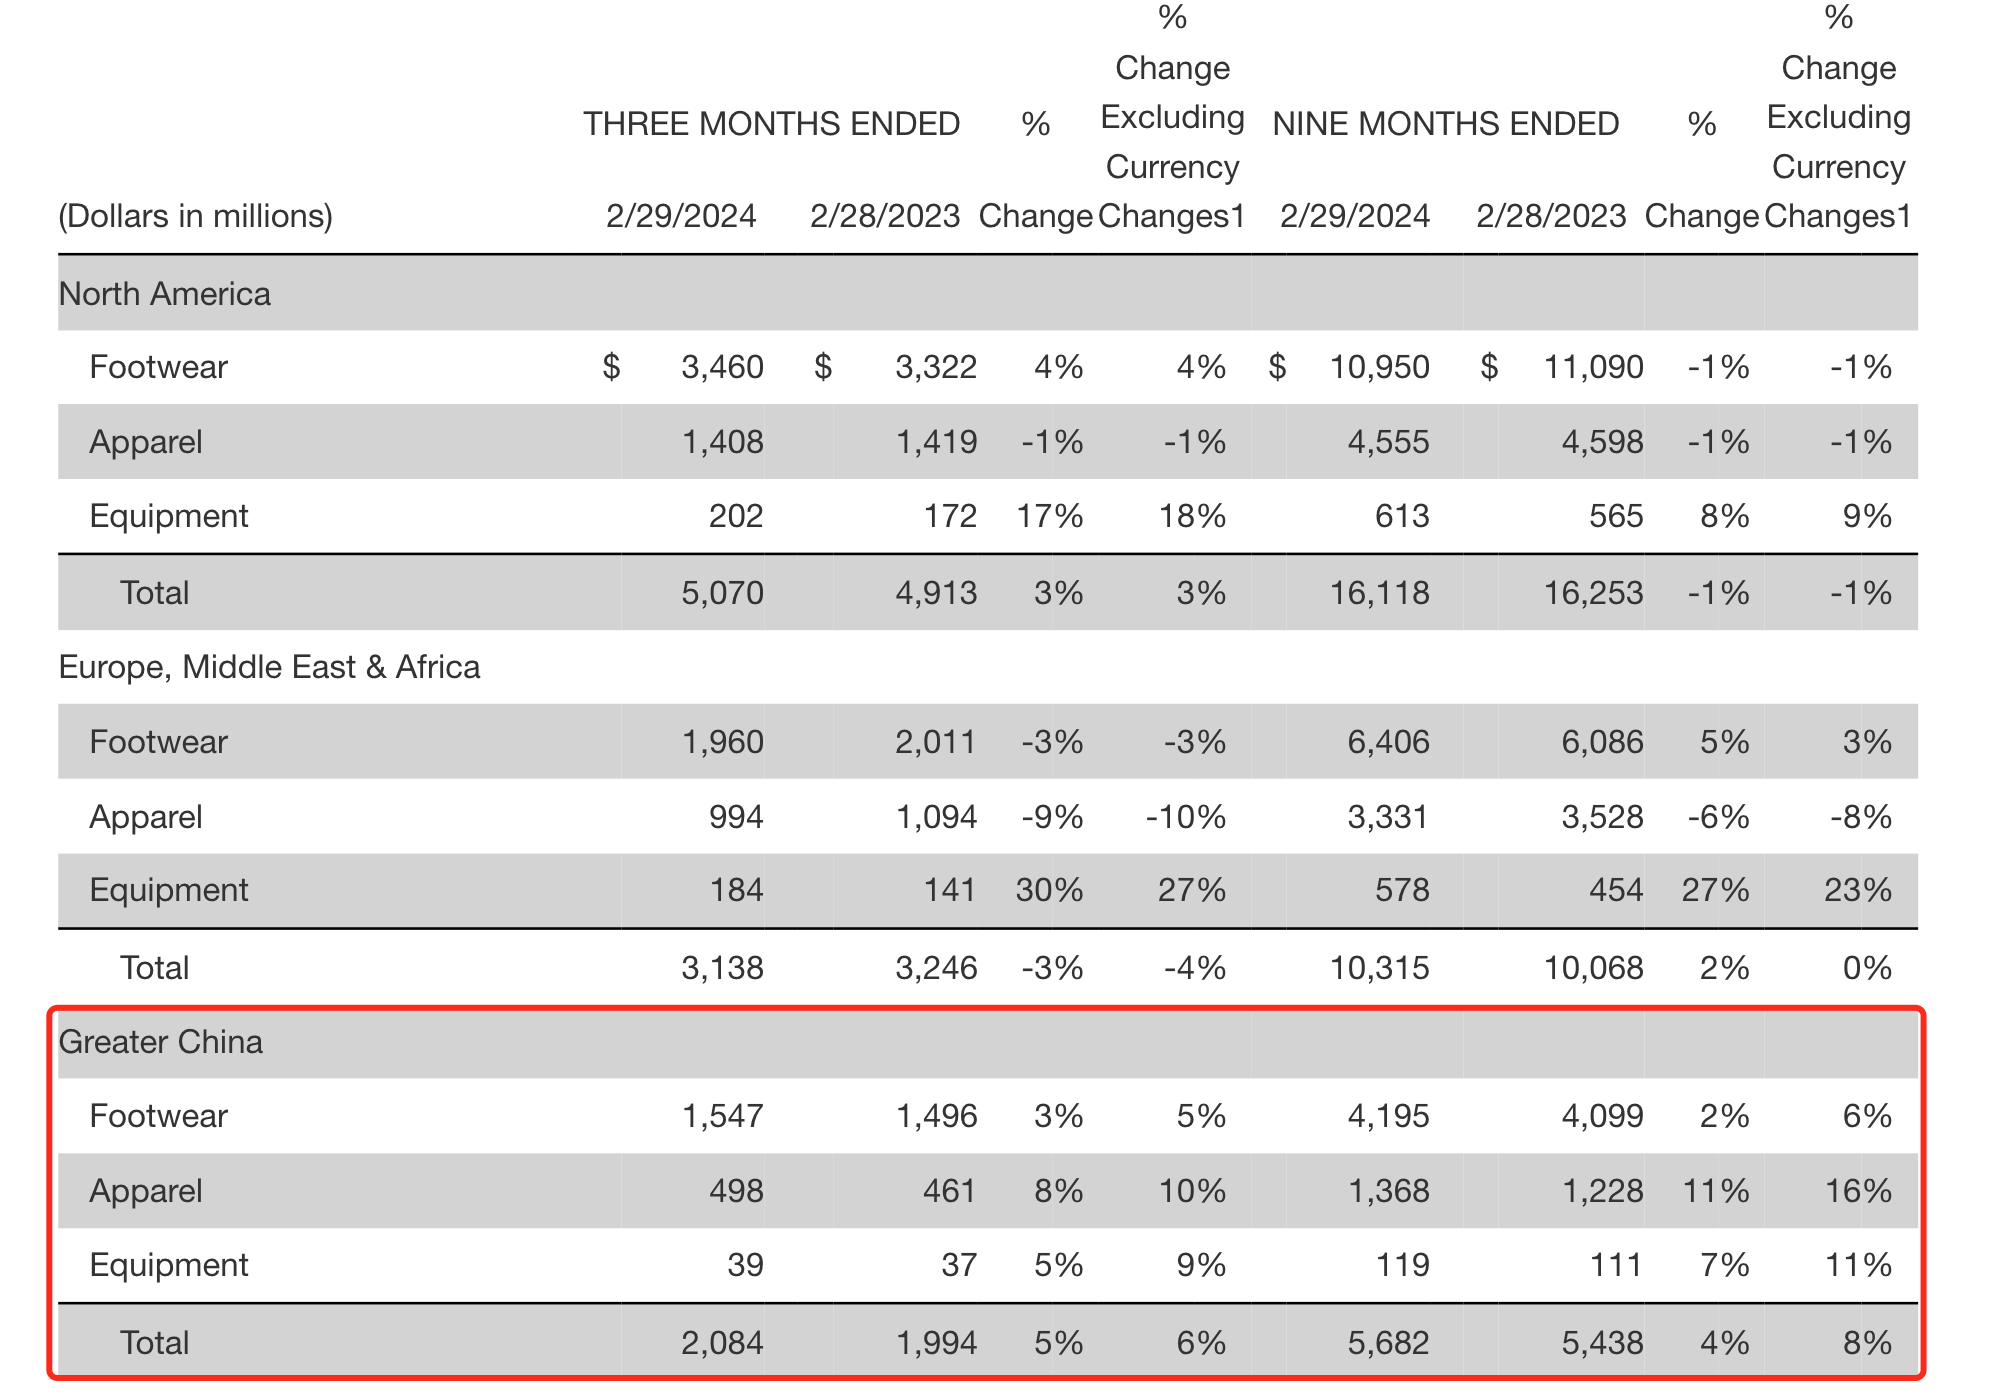Select the Europe, Middle East & Africa heading
This screenshot has height=1400, width=1994.
click(269, 667)
